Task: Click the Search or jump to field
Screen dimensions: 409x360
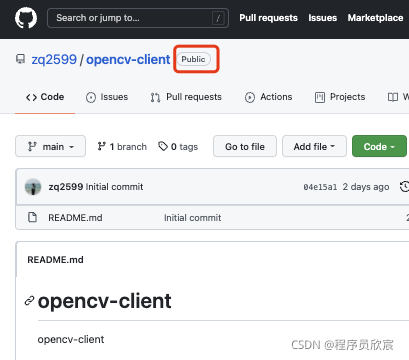Action: pos(138,18)
